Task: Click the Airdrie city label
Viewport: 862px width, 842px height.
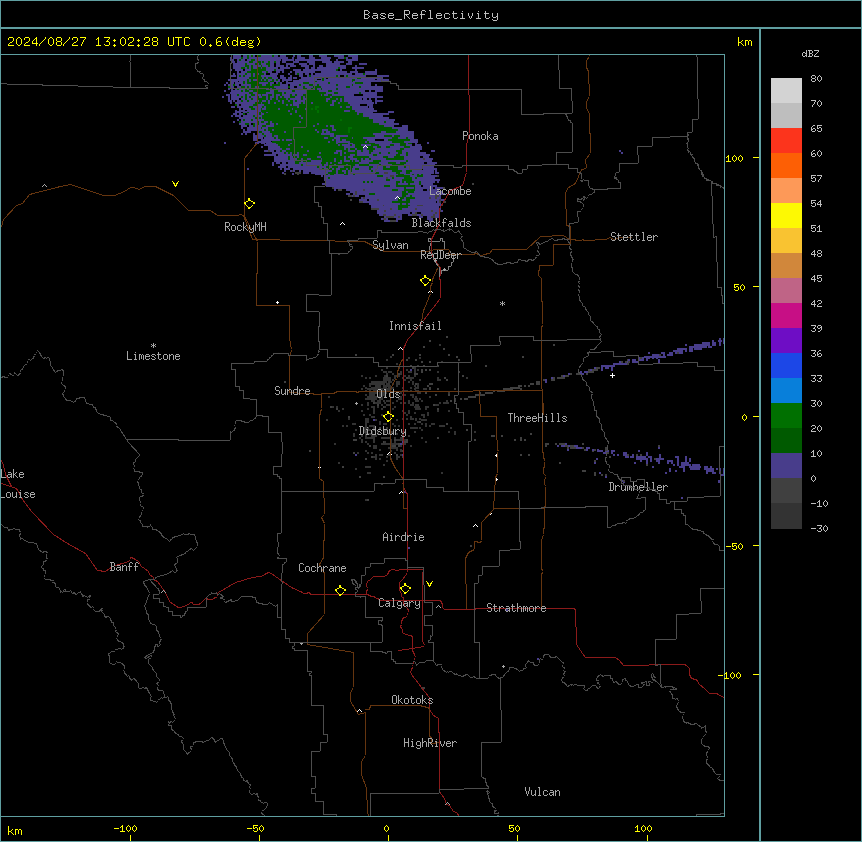Action: coord(404,537)
